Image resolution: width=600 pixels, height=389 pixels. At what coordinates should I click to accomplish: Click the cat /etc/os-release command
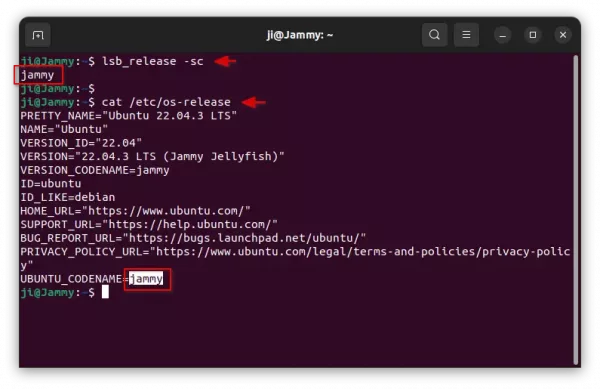(166, 102)
